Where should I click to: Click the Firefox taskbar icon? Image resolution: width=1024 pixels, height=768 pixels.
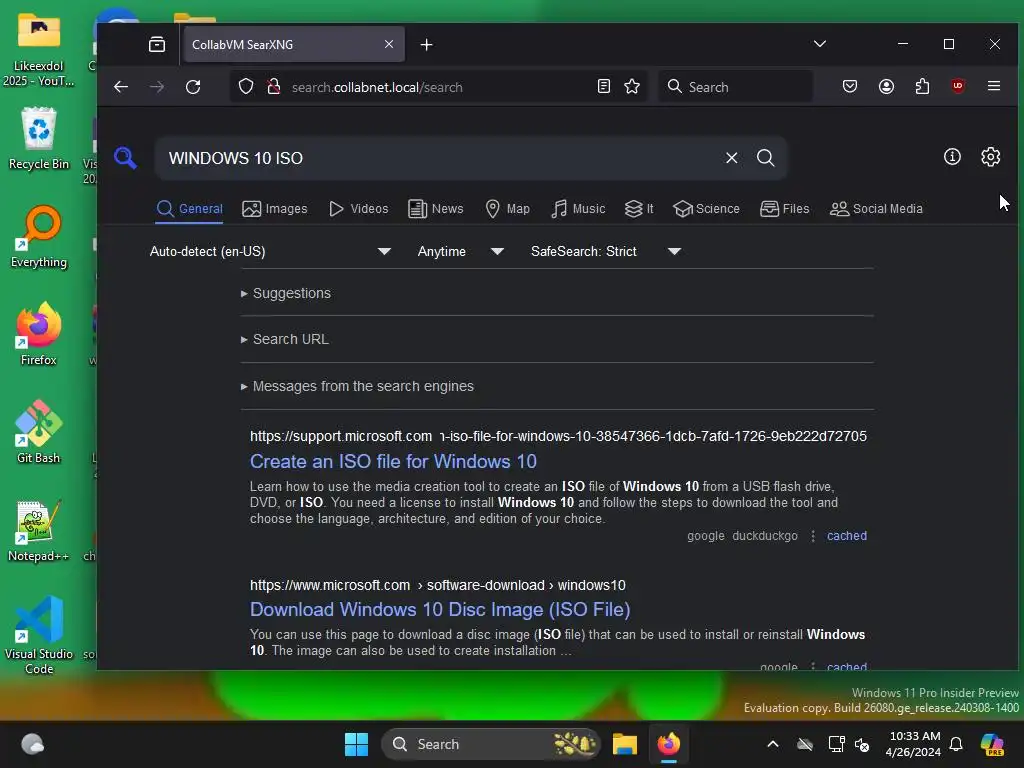668,744
